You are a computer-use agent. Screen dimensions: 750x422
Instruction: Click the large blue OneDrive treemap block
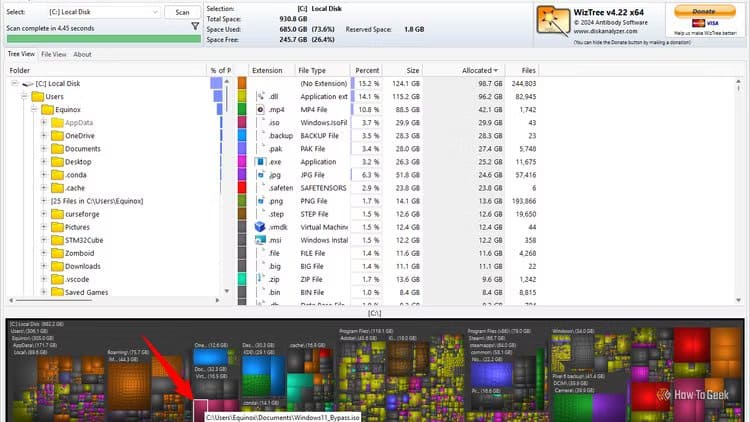[210, 357]
